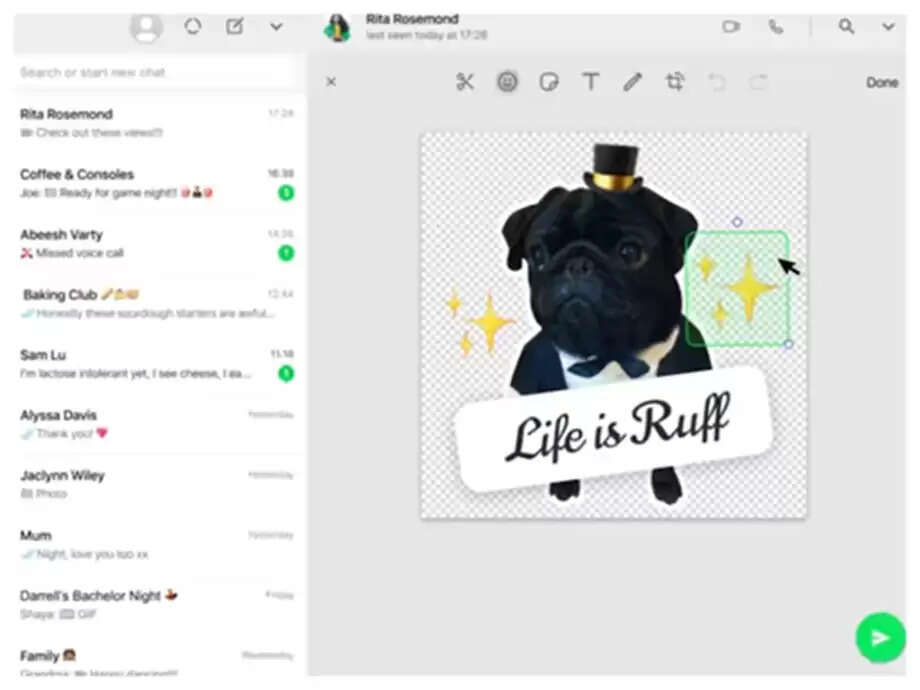Image resolution: width=920 pixels, height=690 pixels.
Task: Send the sticker with the green send button
Action: pos(879,637)
